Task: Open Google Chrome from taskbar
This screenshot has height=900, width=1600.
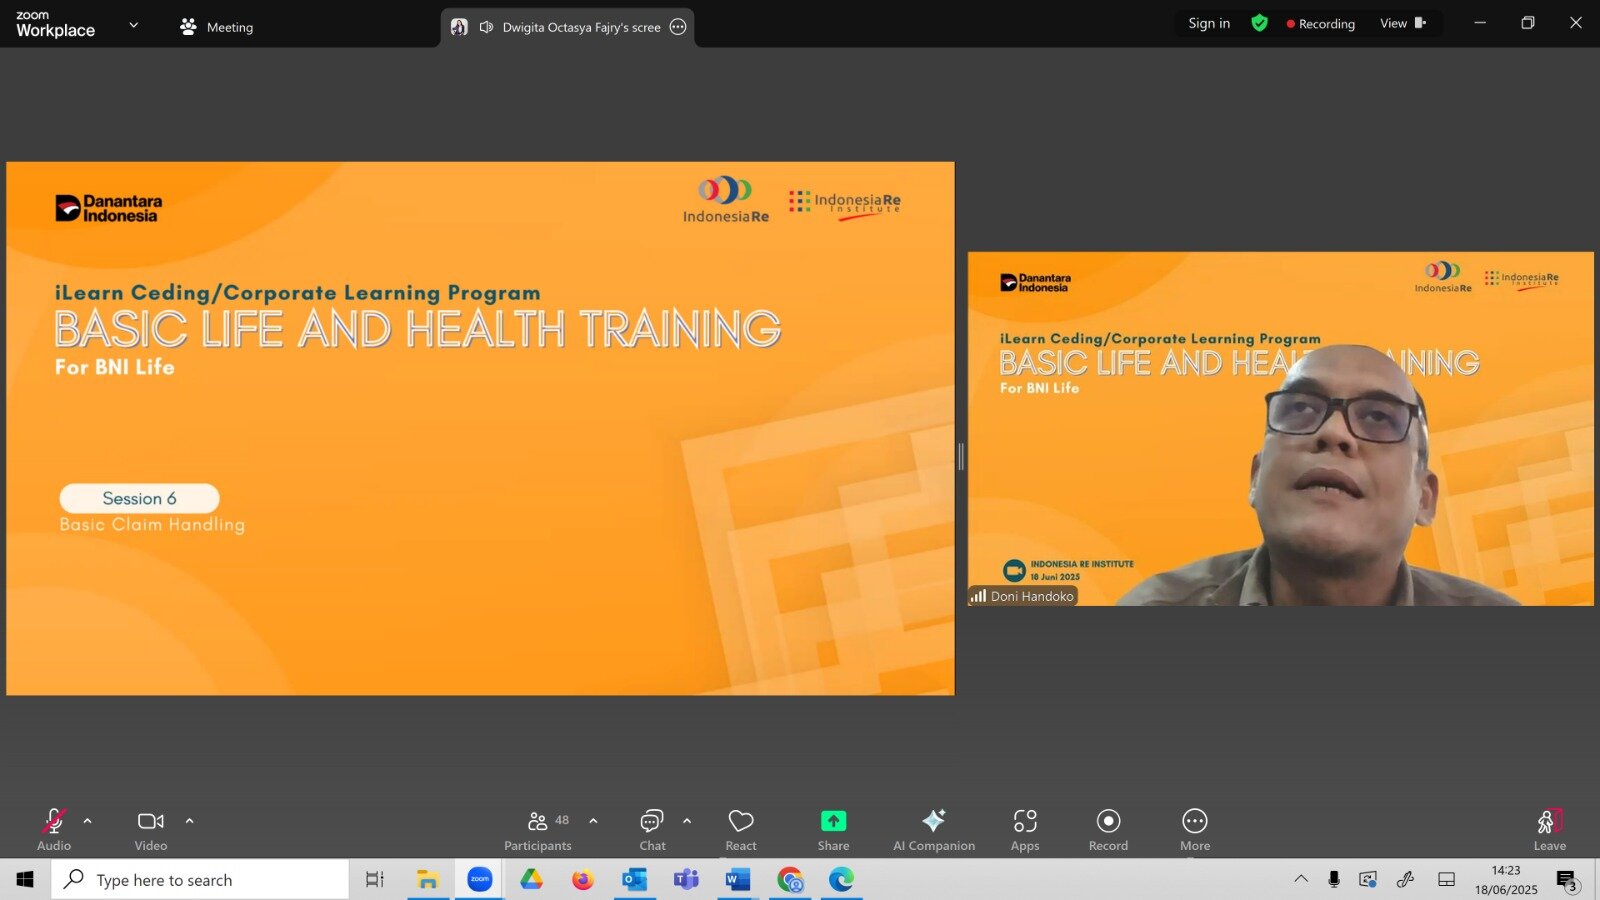Action: 790,879
